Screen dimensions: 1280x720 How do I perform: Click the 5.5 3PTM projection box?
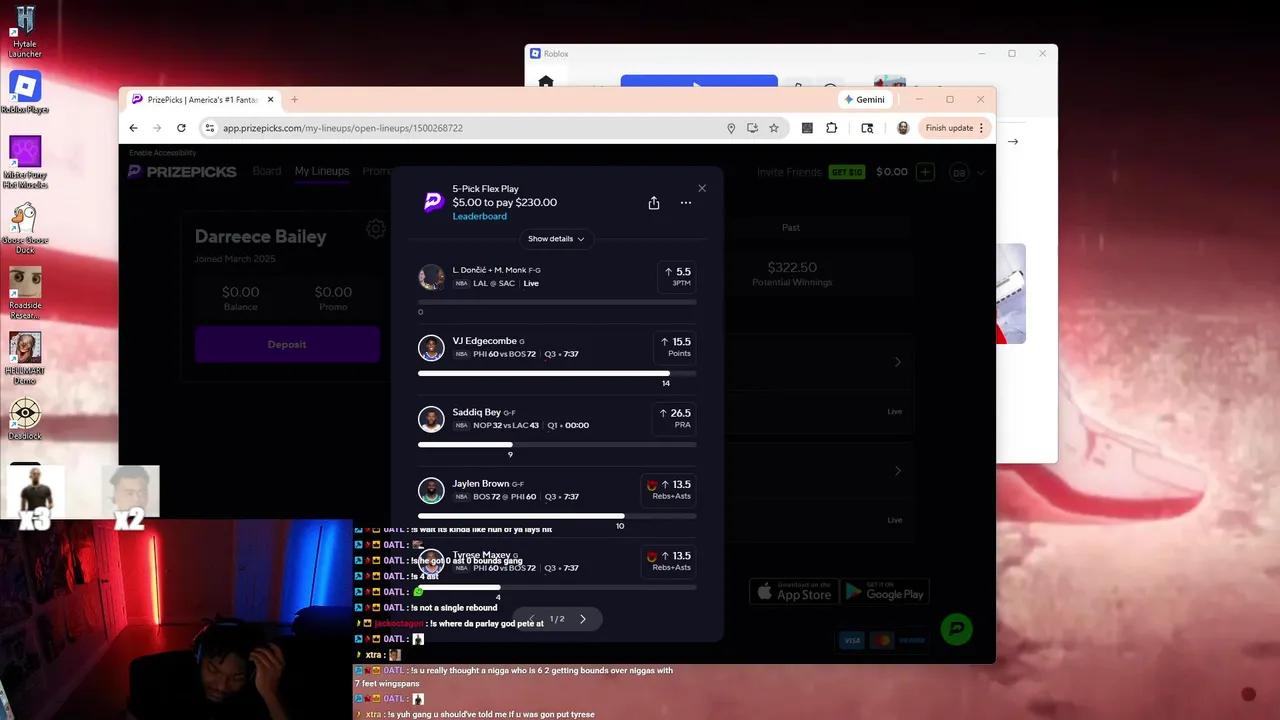677,277
